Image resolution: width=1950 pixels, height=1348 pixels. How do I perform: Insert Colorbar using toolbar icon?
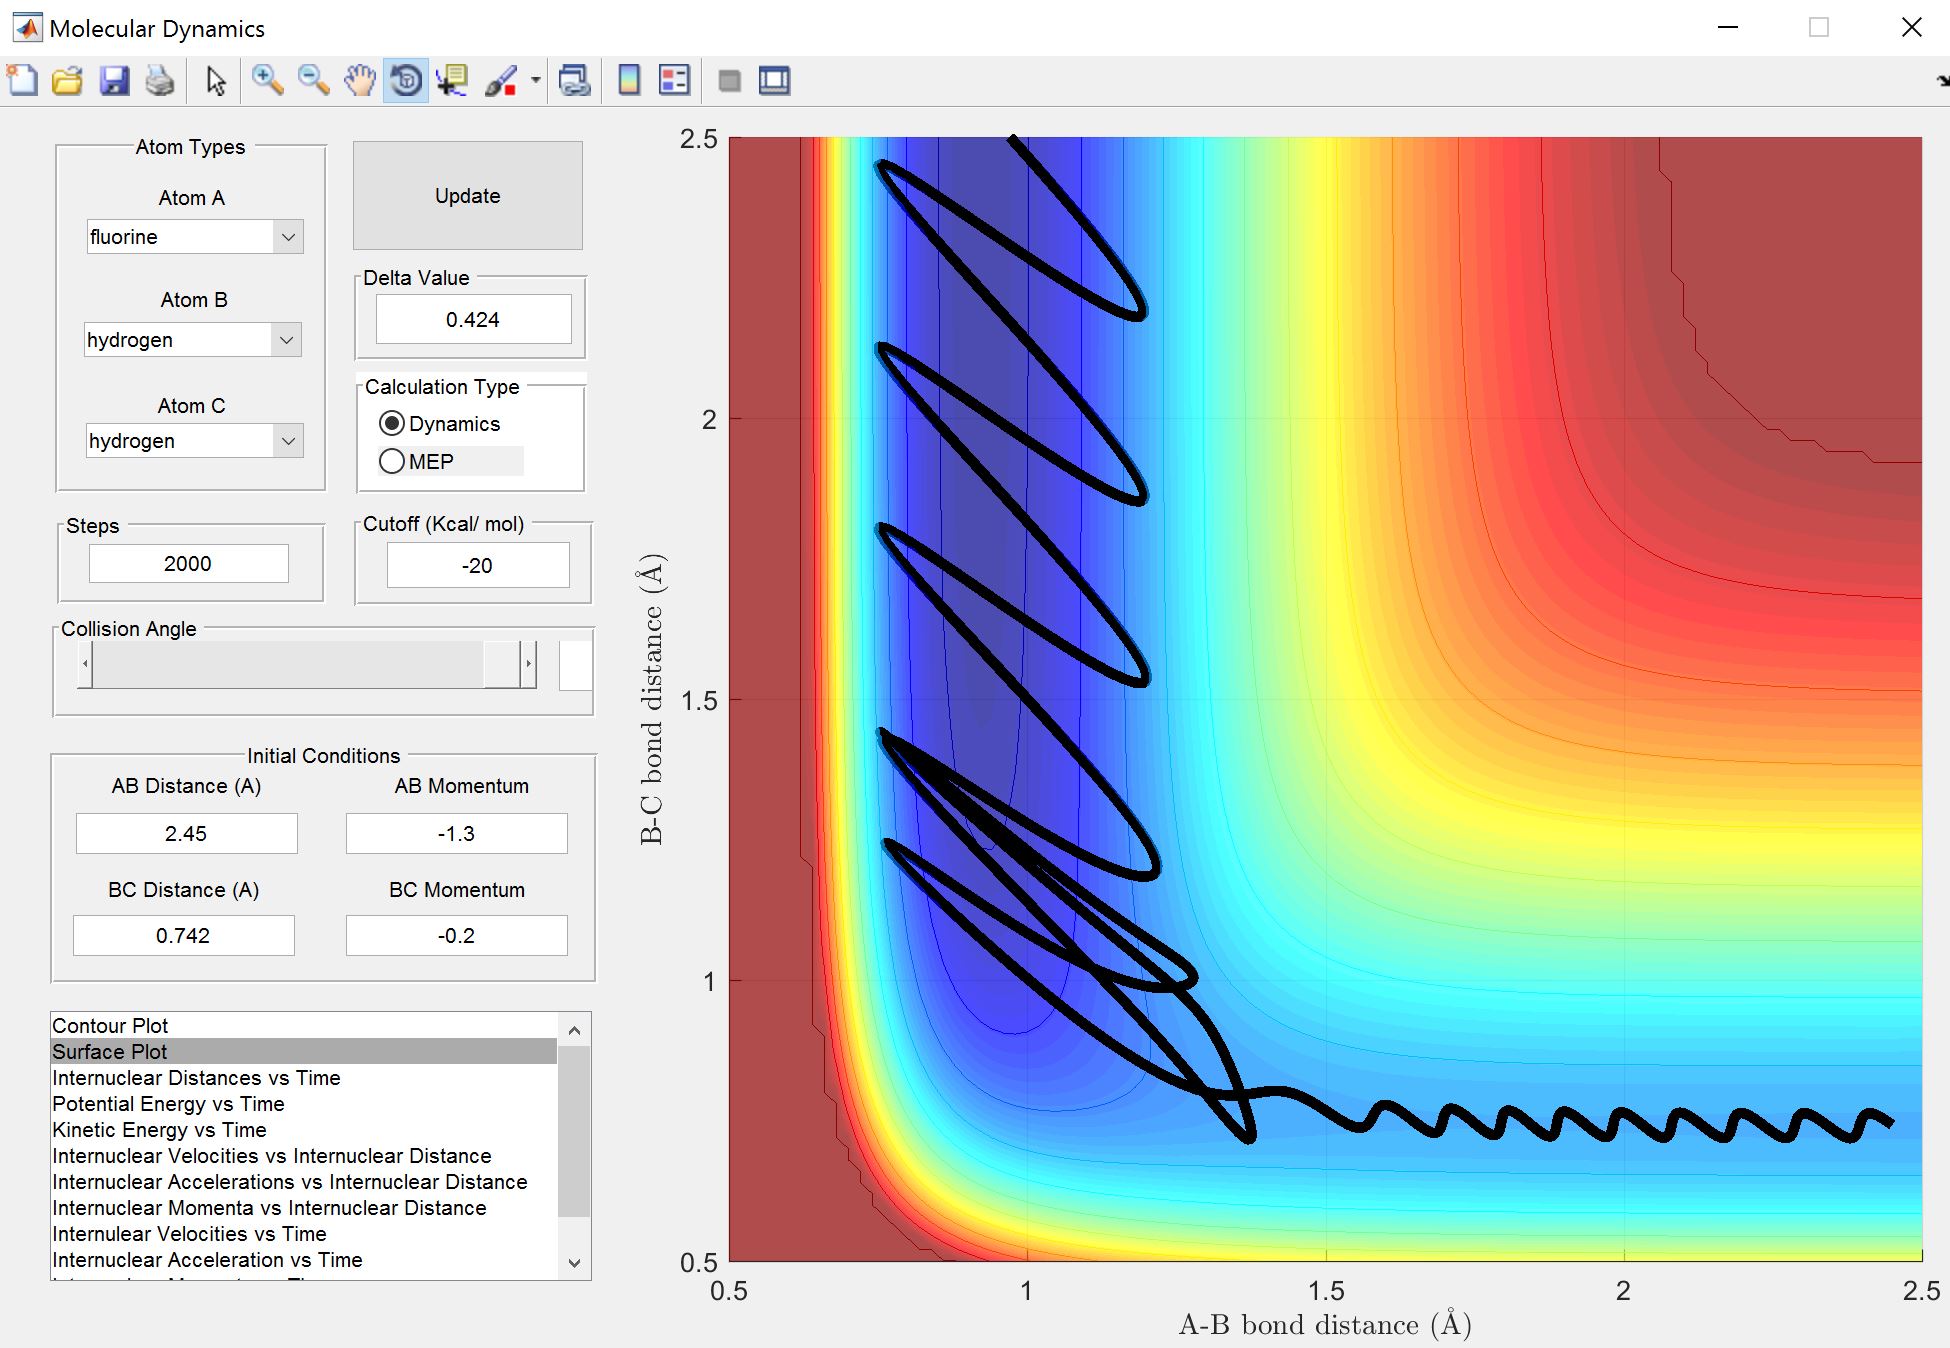629,81
